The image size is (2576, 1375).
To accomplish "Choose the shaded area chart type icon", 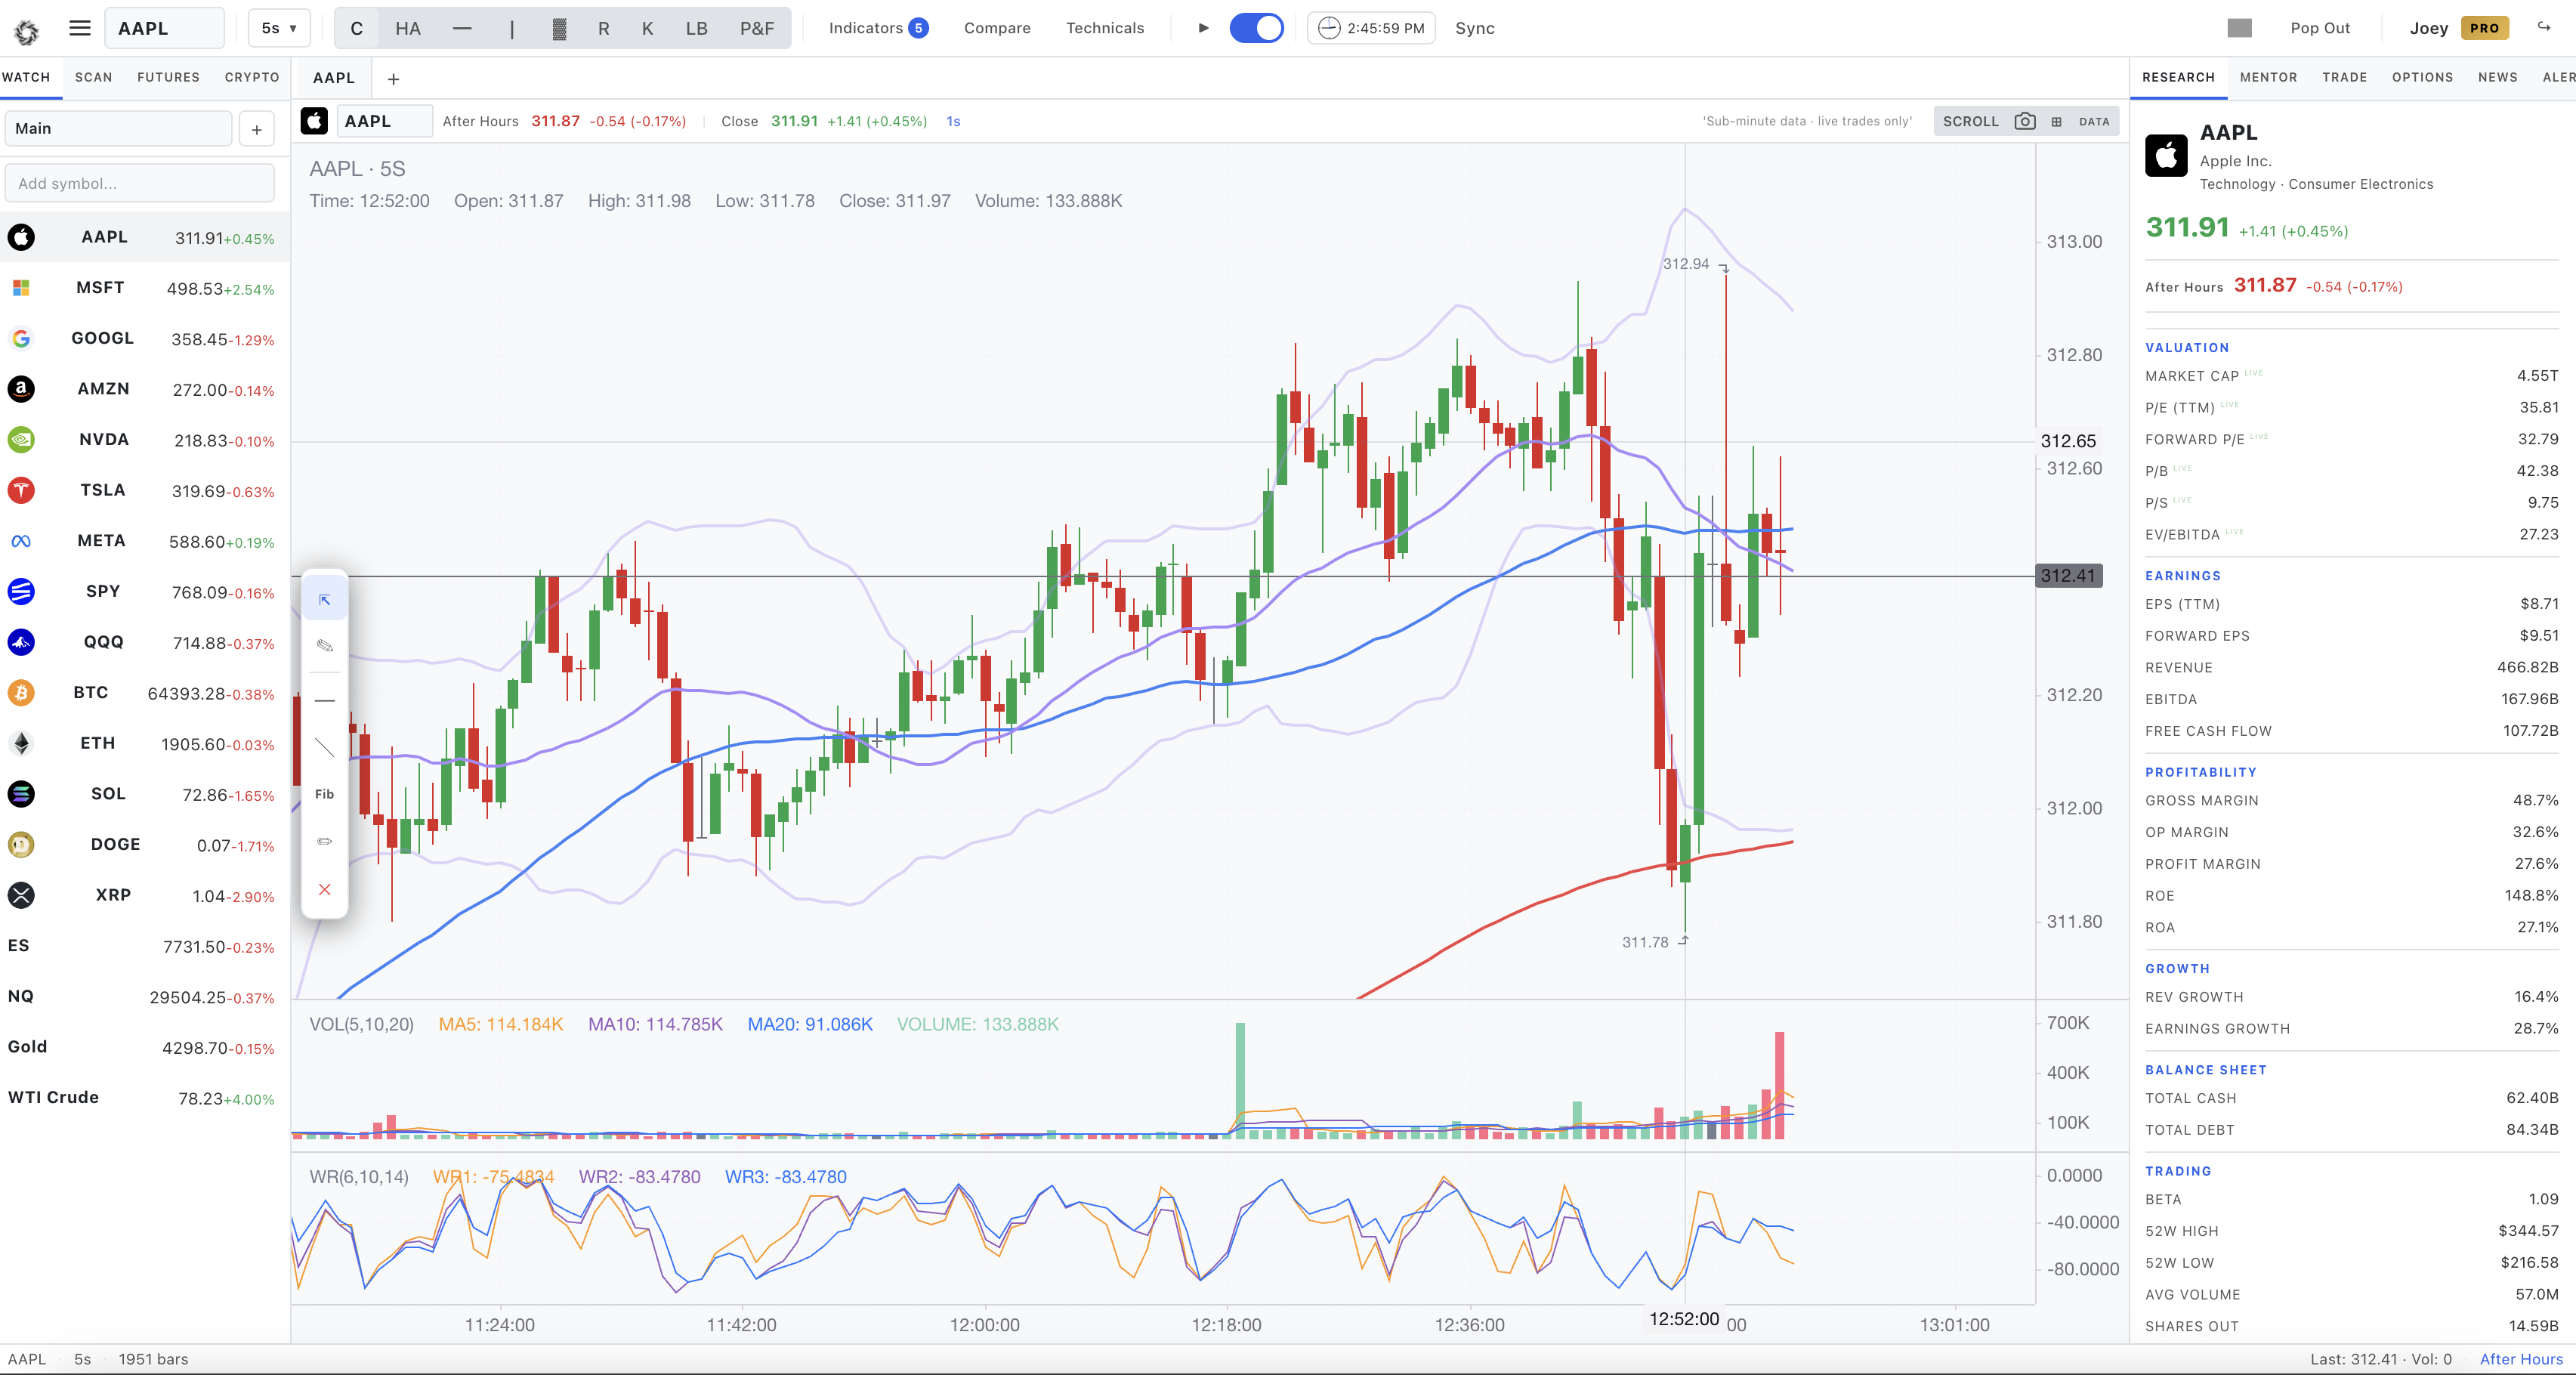I will point(559,28).
